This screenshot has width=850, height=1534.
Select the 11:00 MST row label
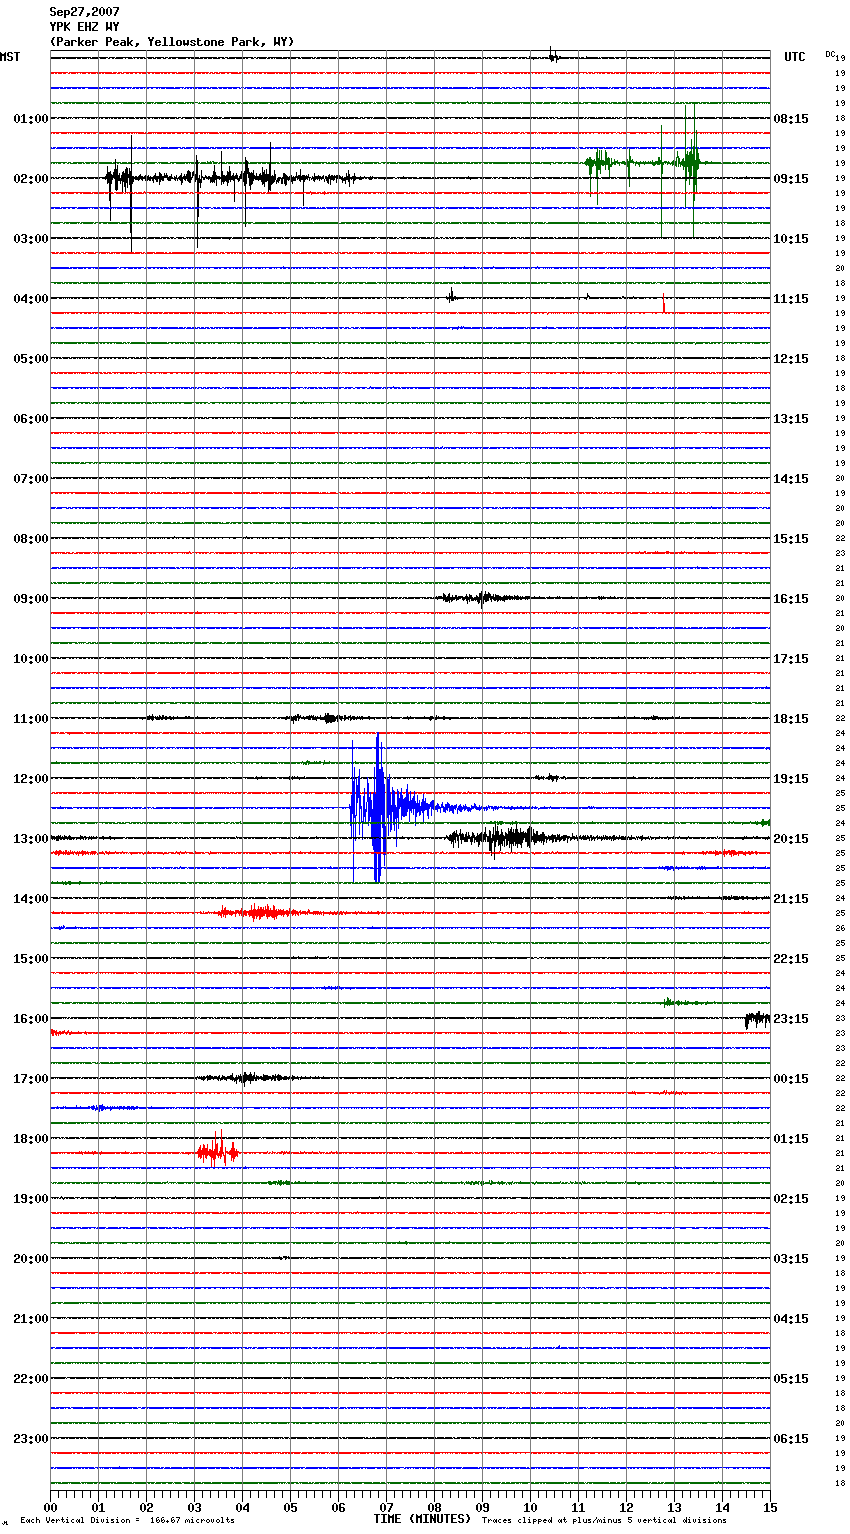pyautogui.click(x=30, y=718)
